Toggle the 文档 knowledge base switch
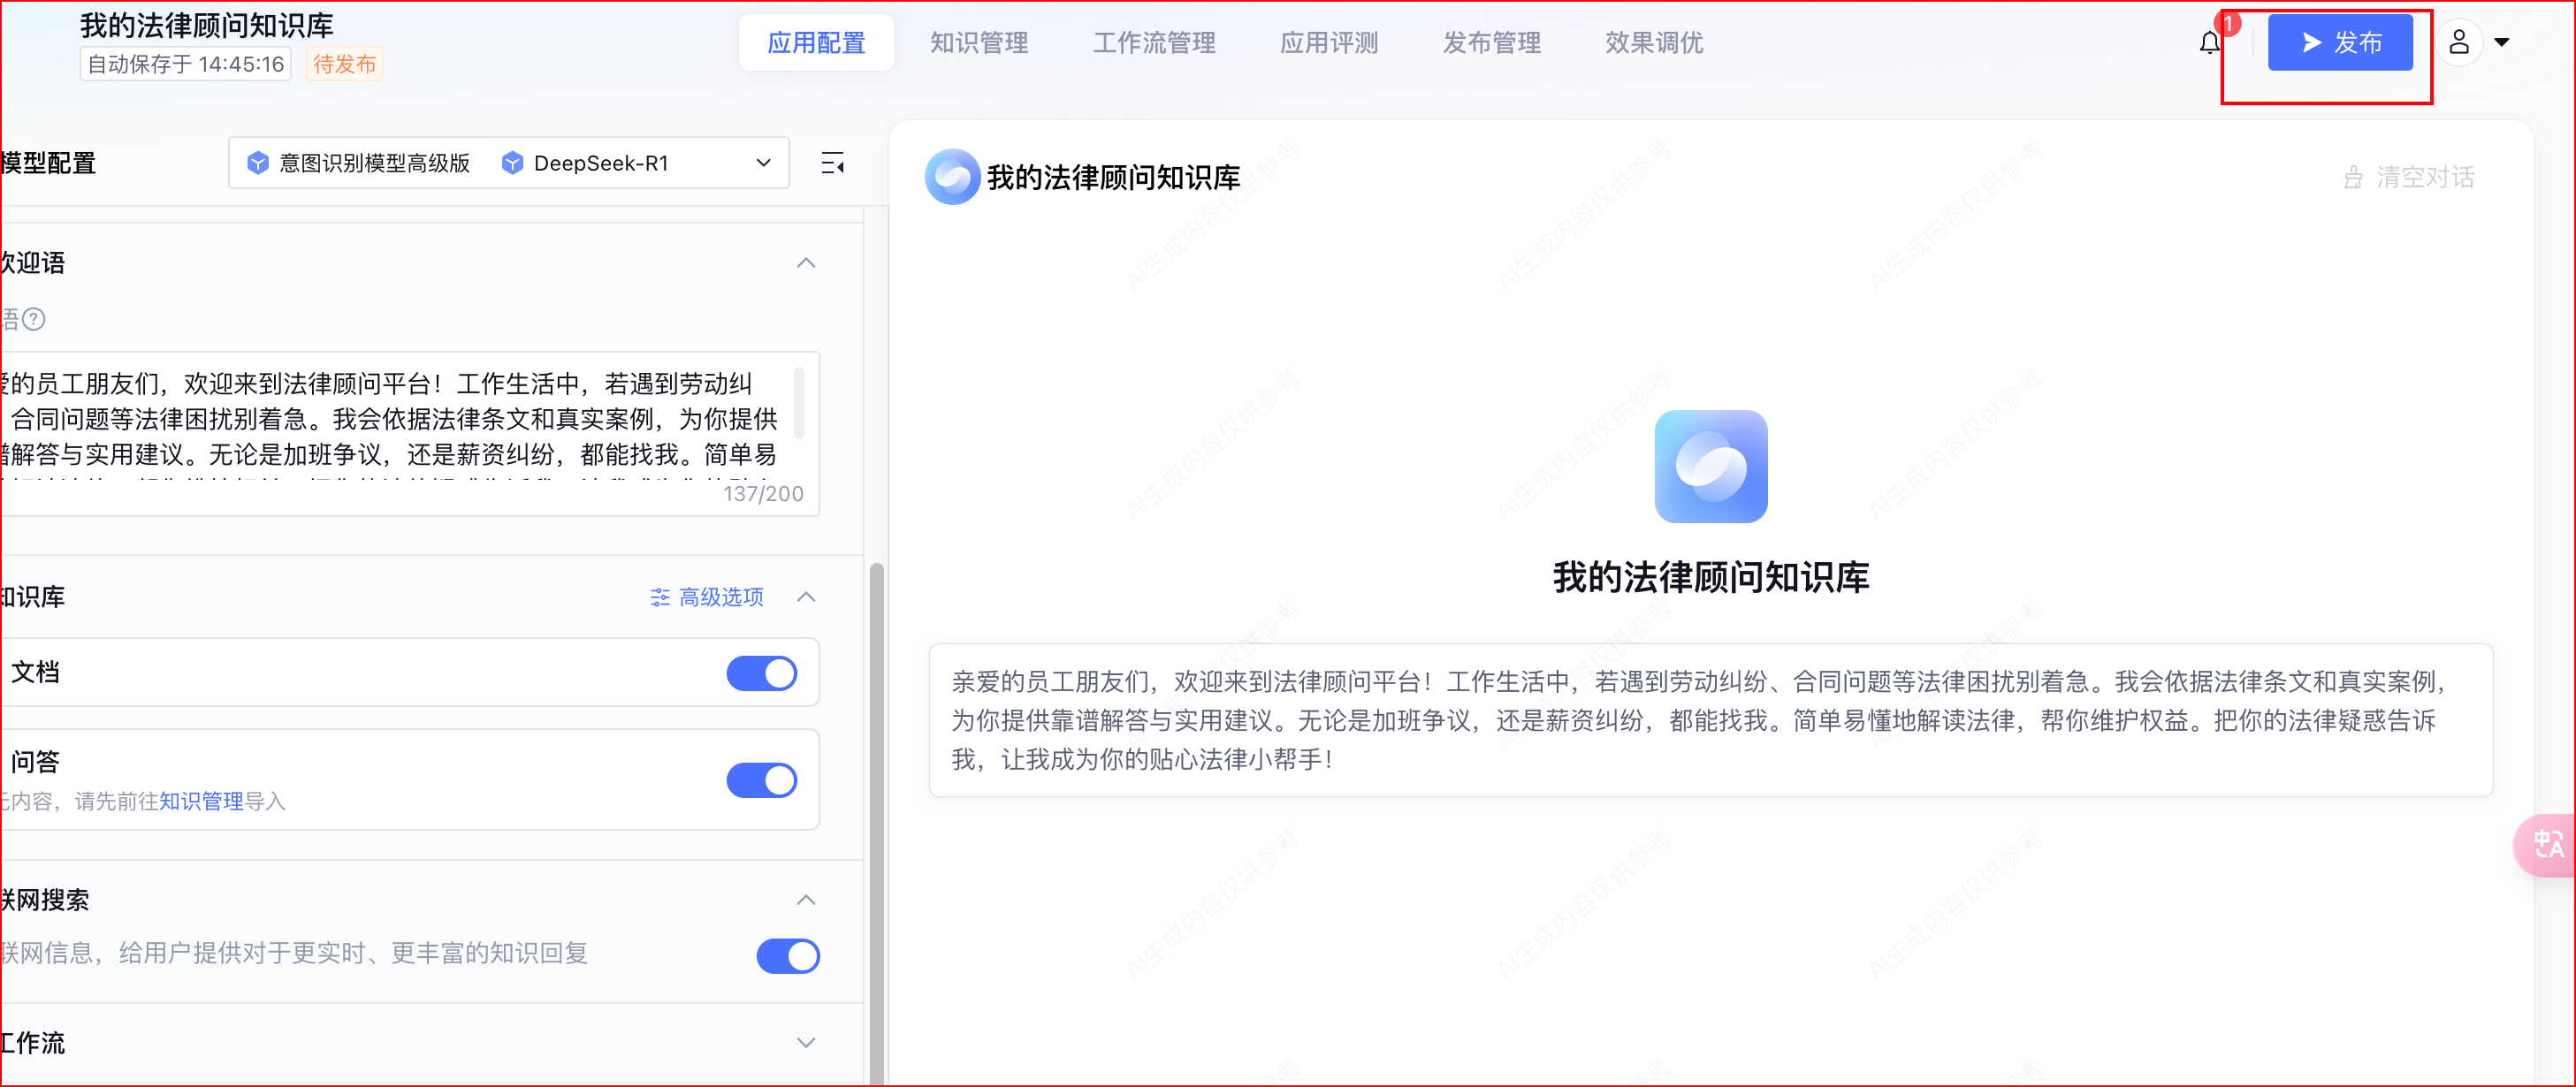Viewport: 2576px width, 1087px height. pos(761,673)
